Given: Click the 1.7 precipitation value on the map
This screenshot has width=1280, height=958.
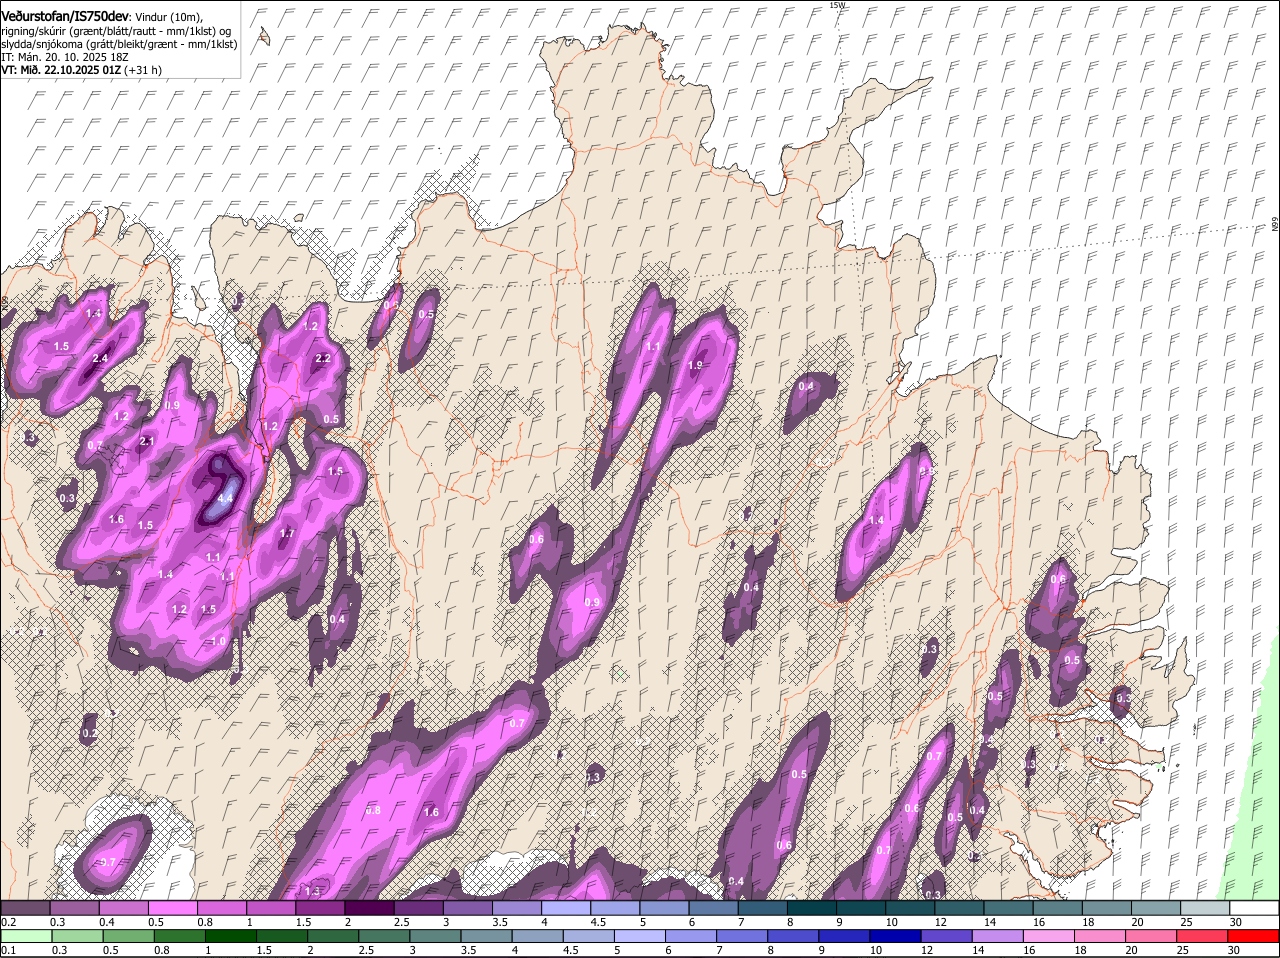Looking at the screenshot, I should point(287,534).
